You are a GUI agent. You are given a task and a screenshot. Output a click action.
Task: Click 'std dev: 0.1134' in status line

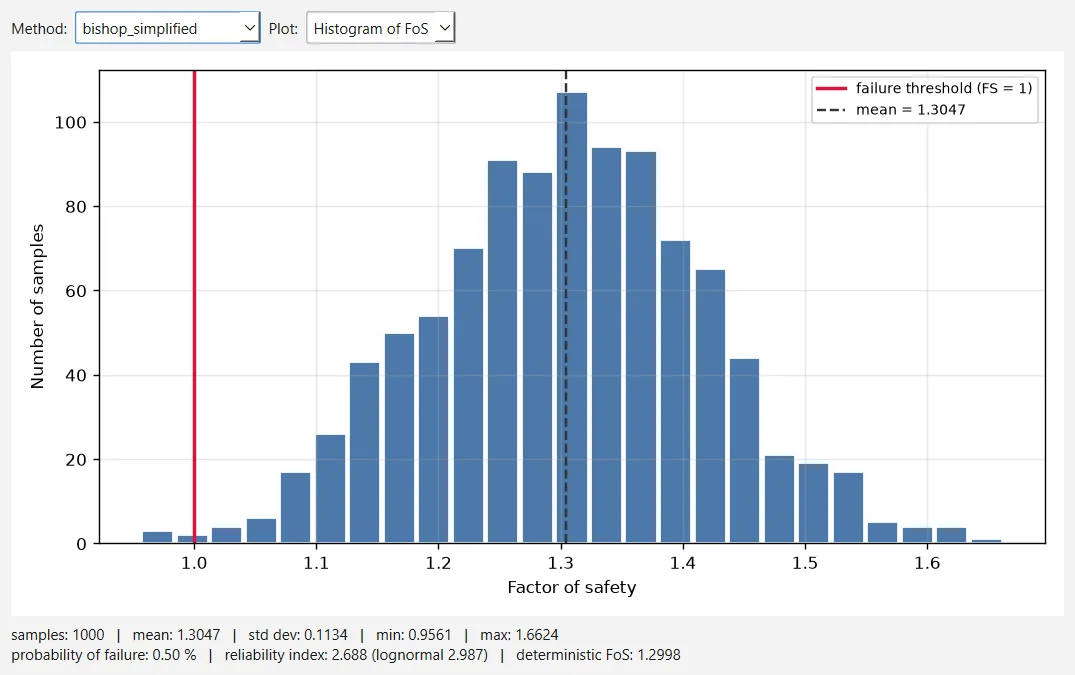298,635
